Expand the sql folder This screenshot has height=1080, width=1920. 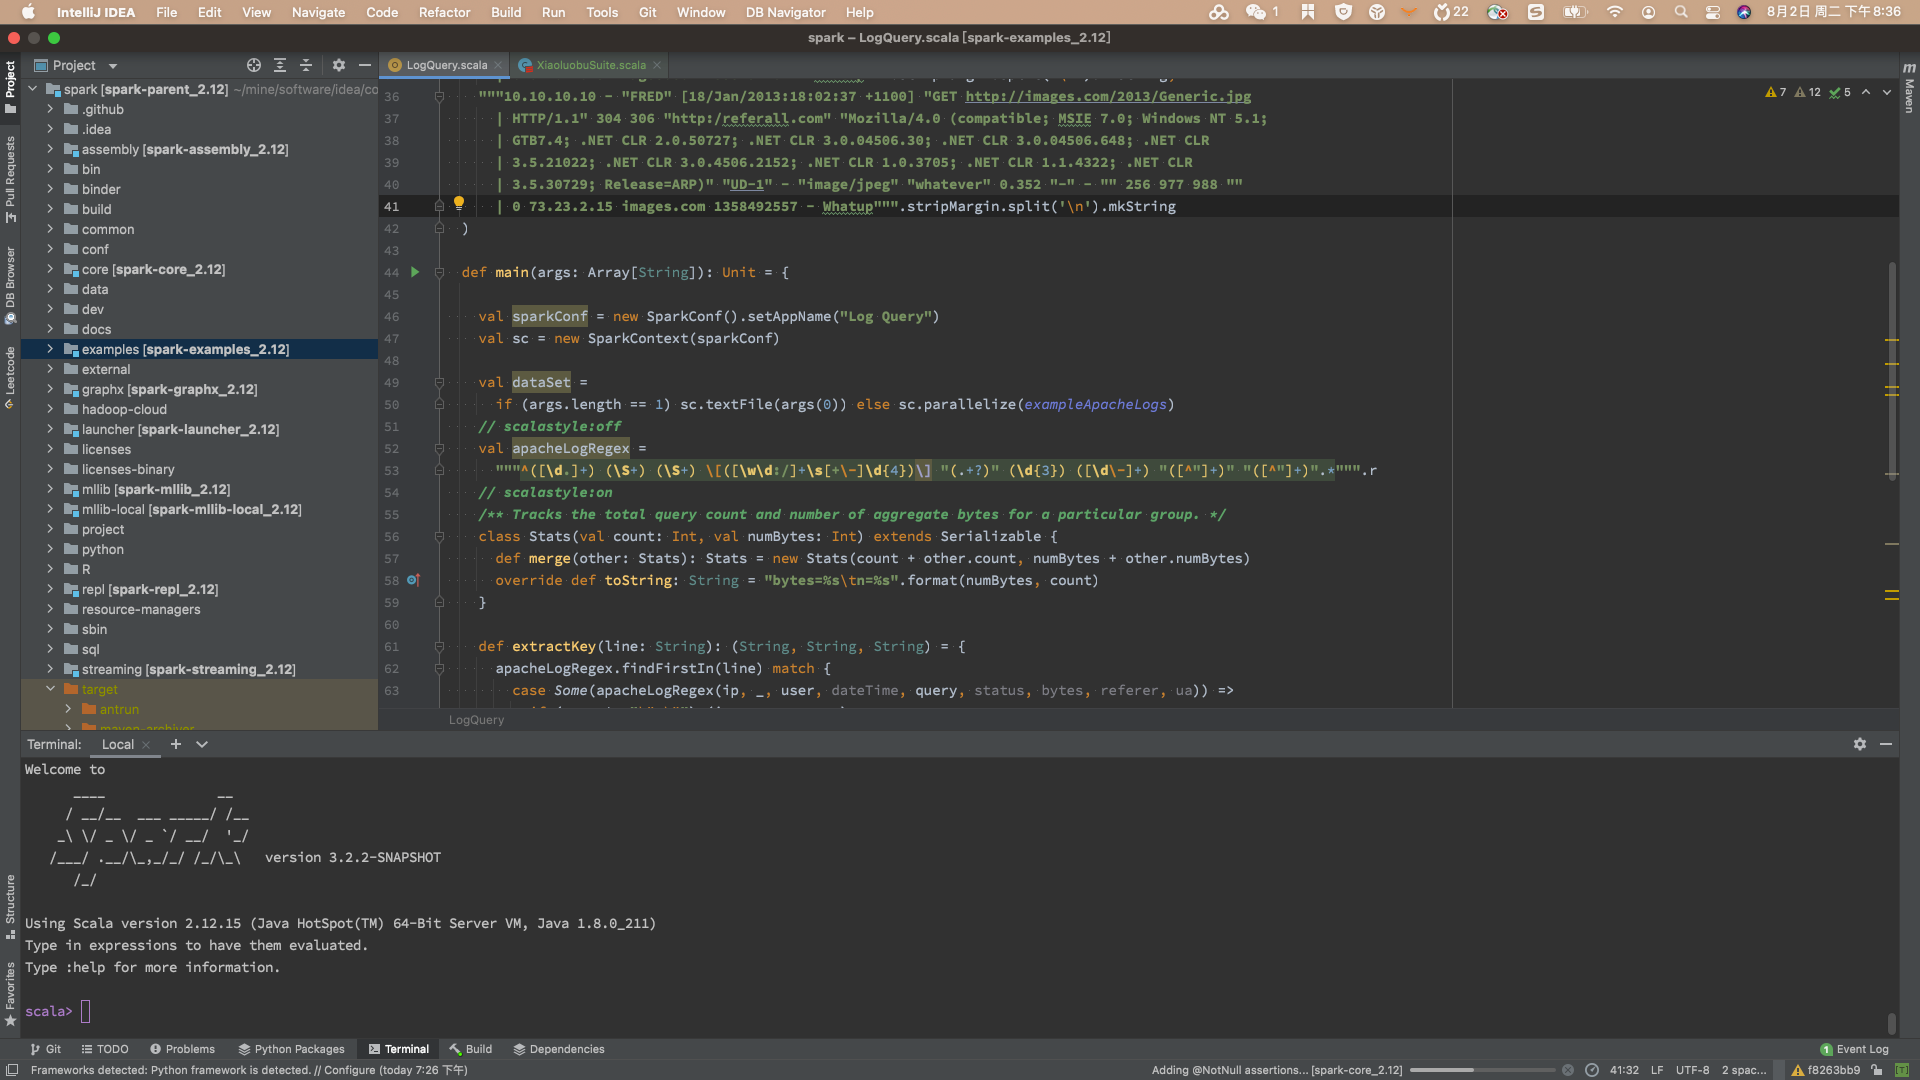click(x=50, y=649)
